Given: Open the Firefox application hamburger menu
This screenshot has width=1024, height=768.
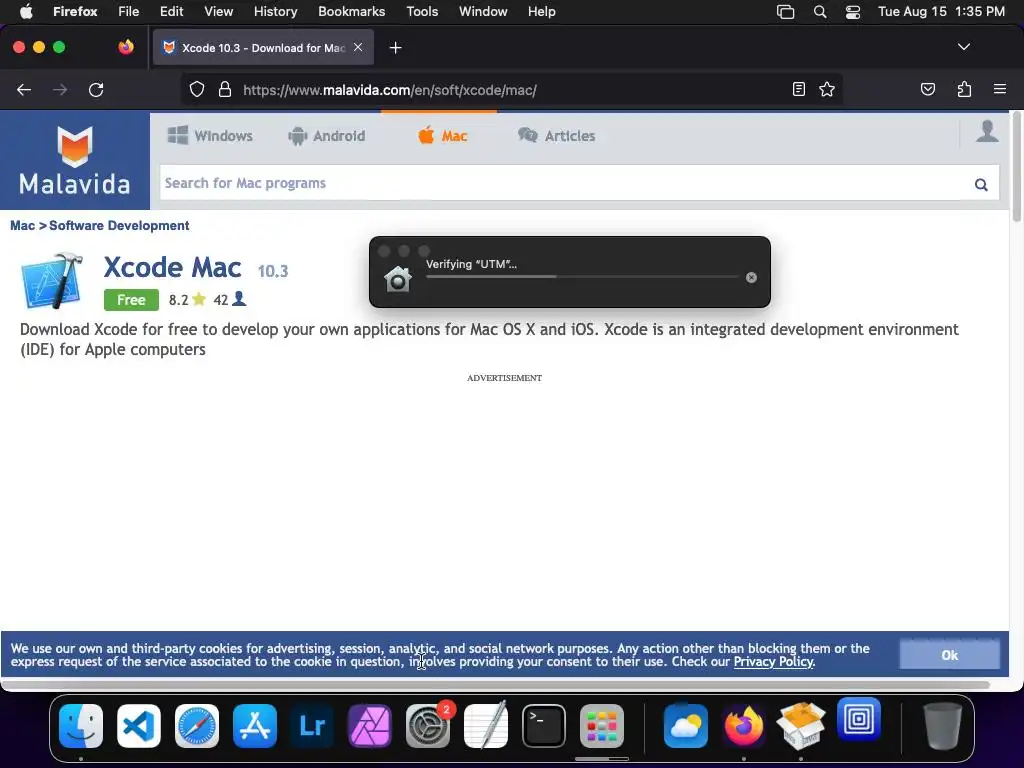Looking at the screenshot, I should pyautogui.click(x=999, y=89).
